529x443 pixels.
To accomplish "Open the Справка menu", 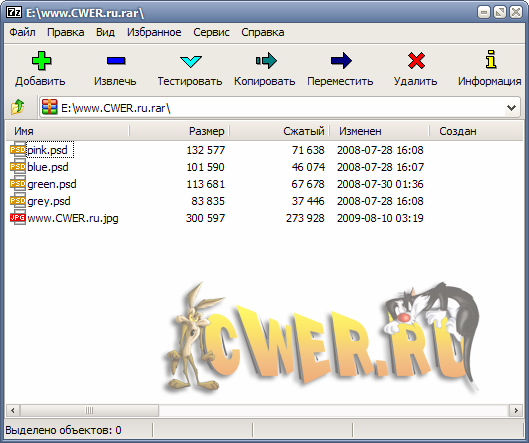I will click(263, 32).
